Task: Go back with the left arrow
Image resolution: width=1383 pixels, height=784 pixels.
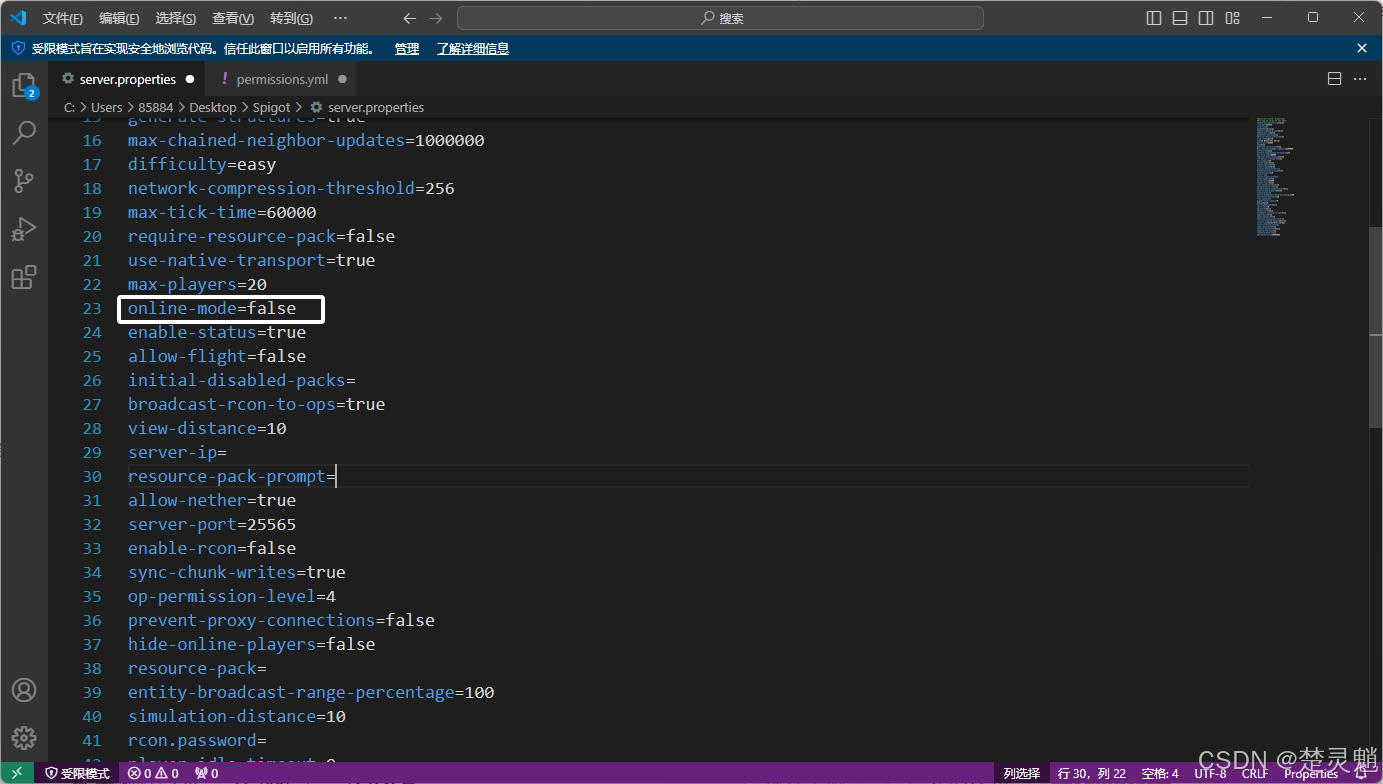Action: (409, 18)
